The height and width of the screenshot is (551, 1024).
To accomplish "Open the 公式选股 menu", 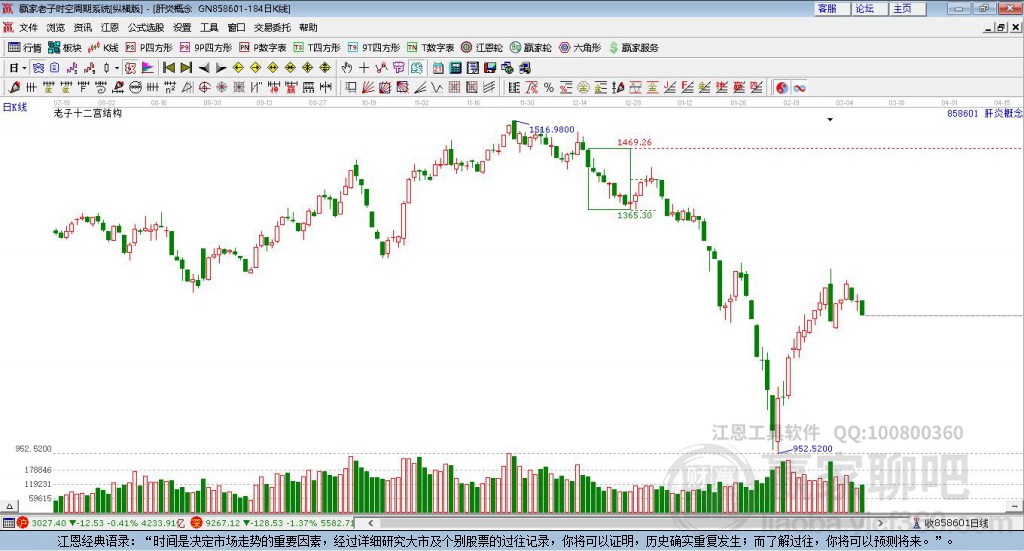I will [x=146, y=27].
